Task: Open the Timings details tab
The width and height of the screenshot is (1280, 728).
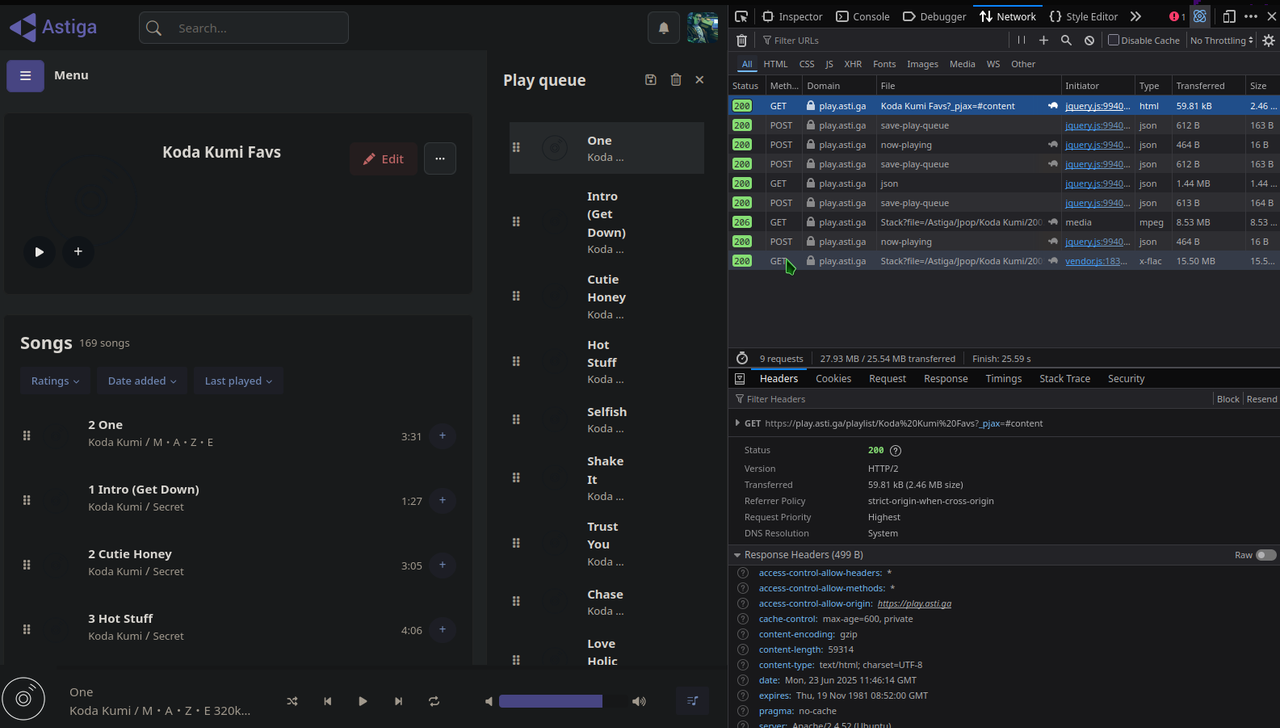Action: point(1003,378)
